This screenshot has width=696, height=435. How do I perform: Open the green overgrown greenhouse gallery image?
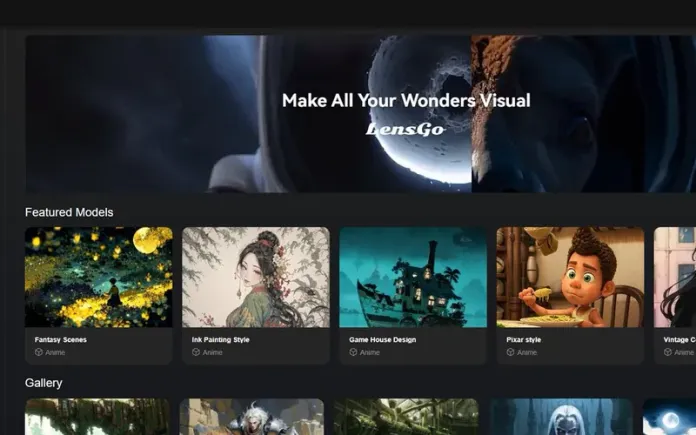pos(406,416)
